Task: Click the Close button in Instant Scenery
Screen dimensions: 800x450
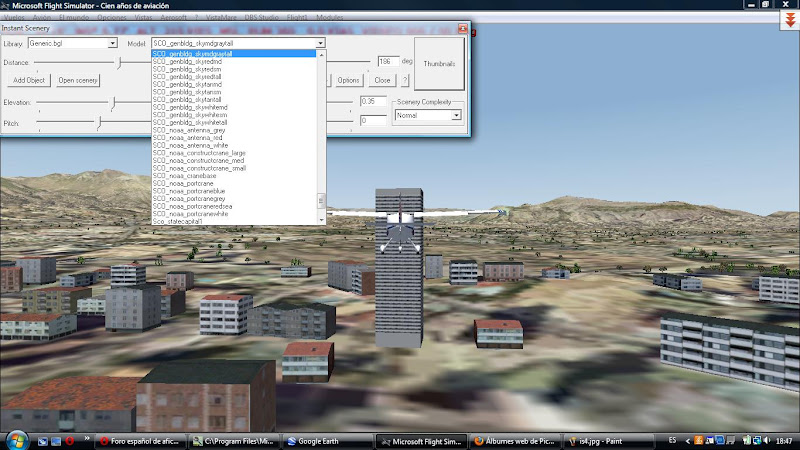Action: pos(382,80)
